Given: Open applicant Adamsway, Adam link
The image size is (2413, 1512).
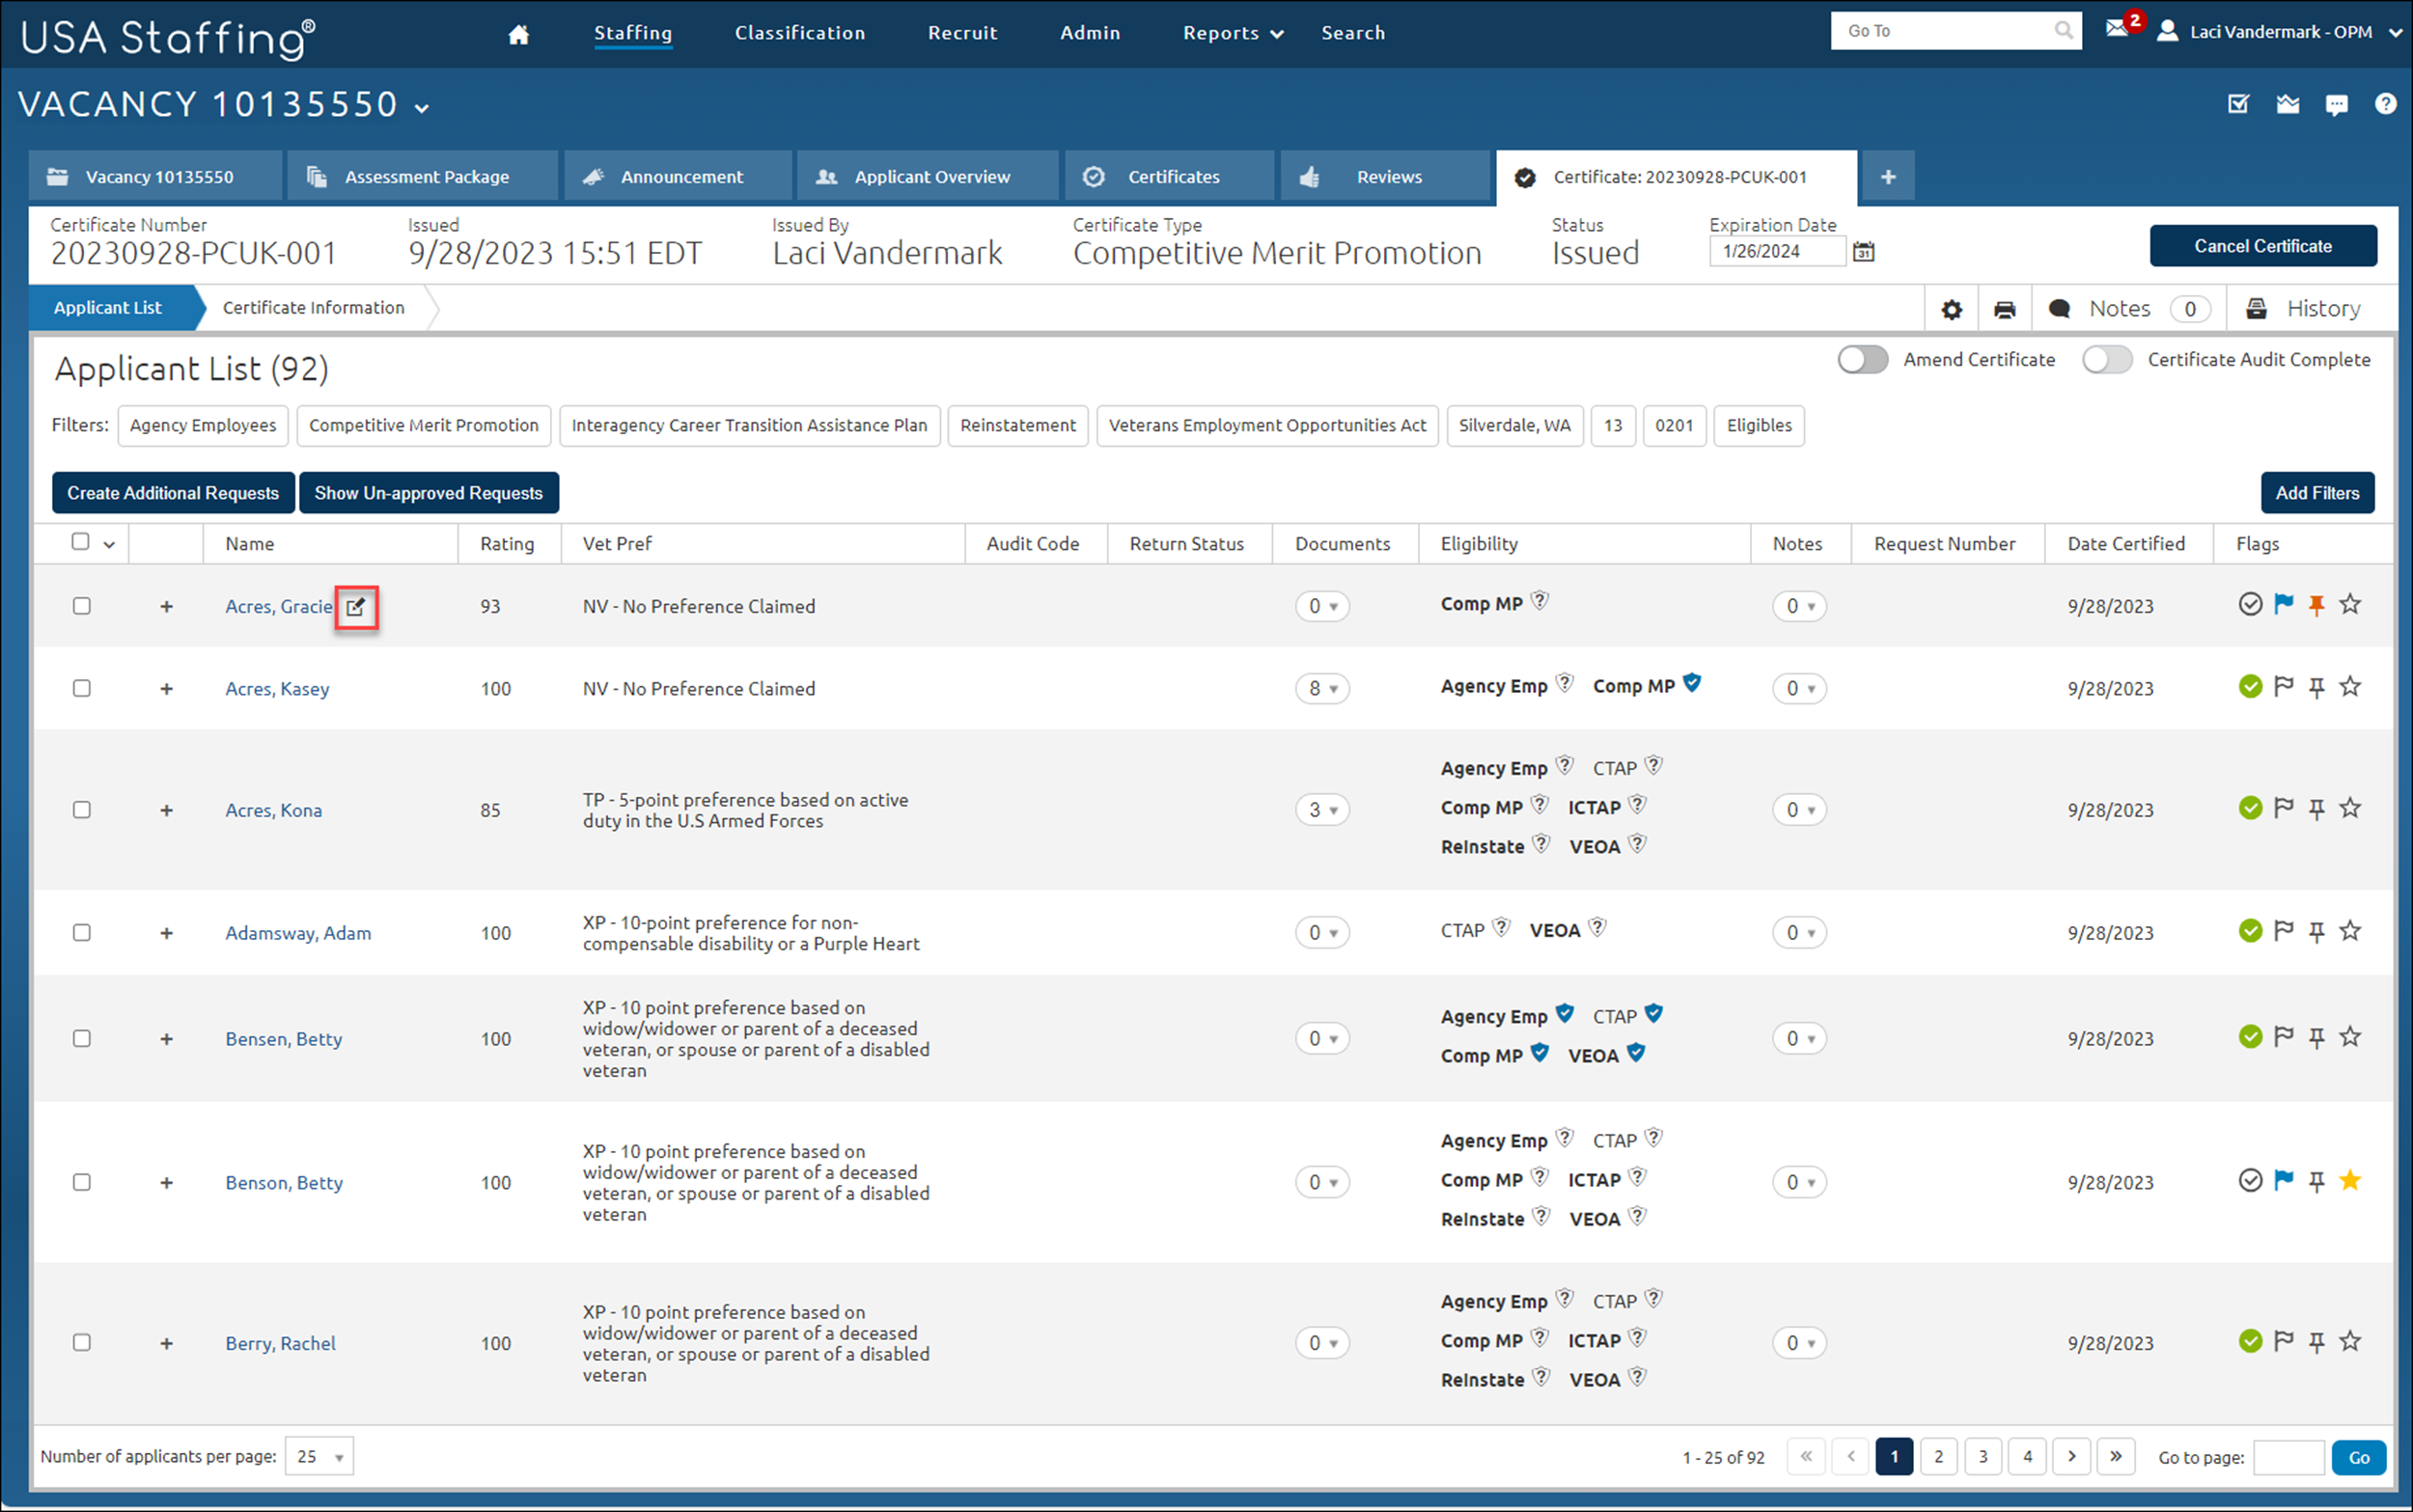Looking at the screenshot, I should click(x=298, y=933).
